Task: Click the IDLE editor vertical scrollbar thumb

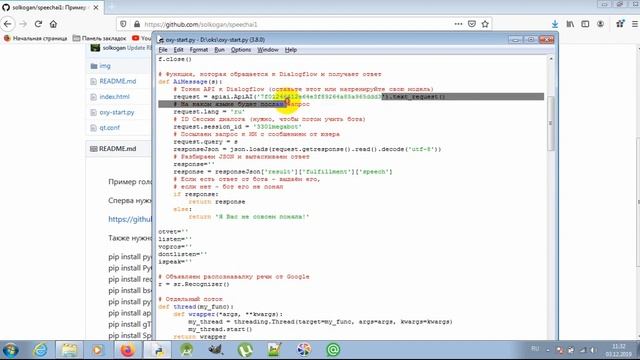Action: coord(551,123)
